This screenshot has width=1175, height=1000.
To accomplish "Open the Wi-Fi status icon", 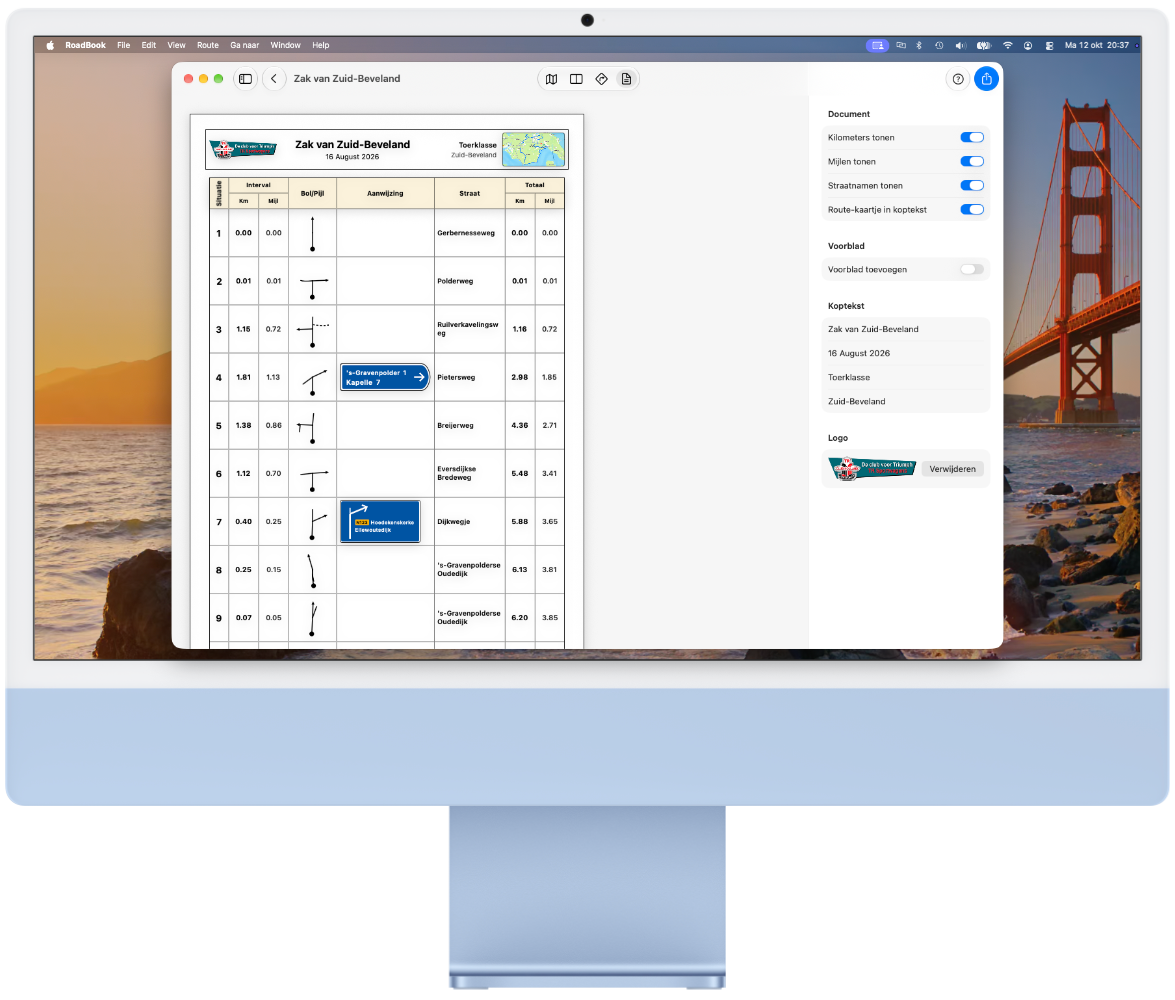I will pyautogui.click(x=1008, y=45).
